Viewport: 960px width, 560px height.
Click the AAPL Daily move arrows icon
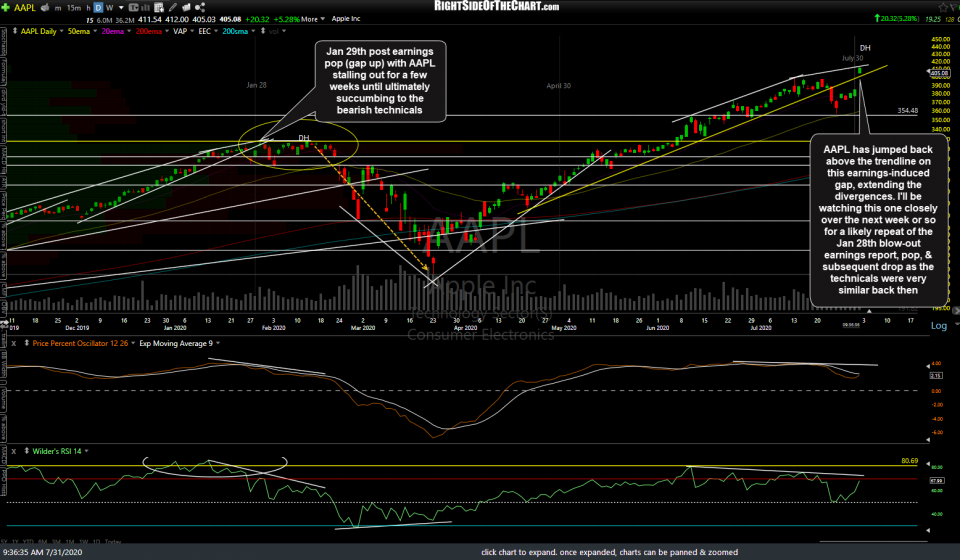pyautogui.click(x=15, y=31)
